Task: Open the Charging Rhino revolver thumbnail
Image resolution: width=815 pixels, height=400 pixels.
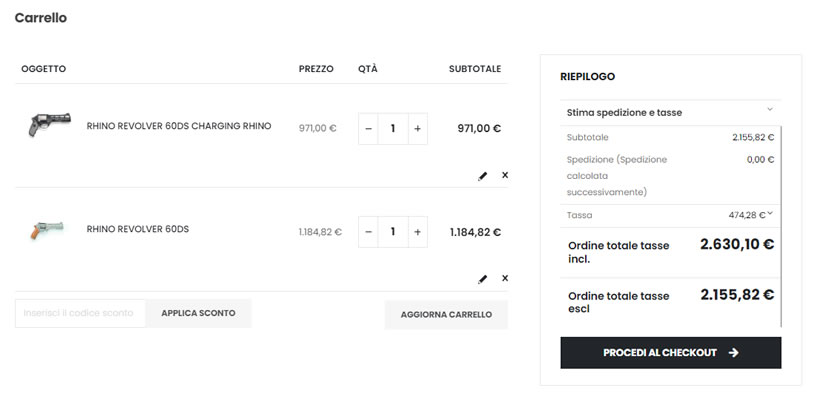Action: (x=49, y=125)
